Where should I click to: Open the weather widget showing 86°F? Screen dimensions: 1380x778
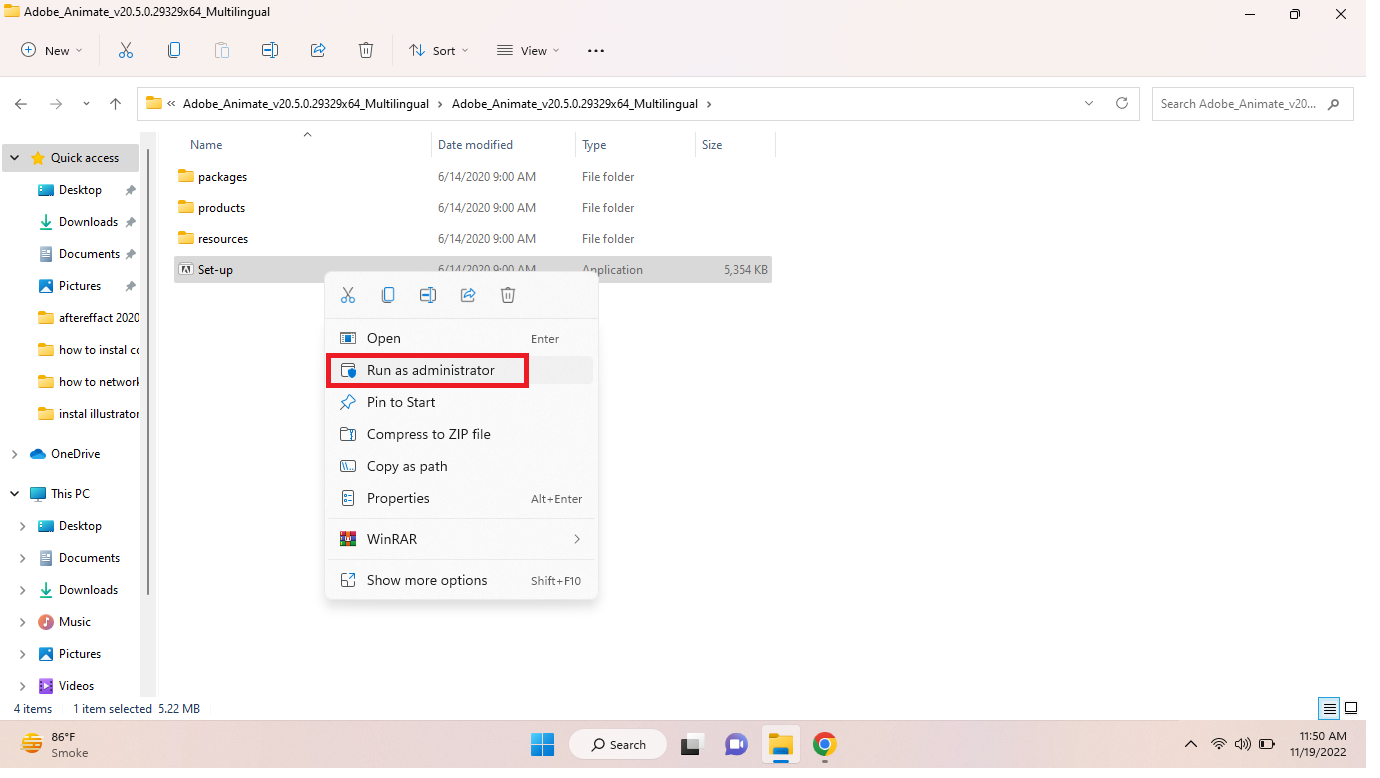tap(55, 744)
